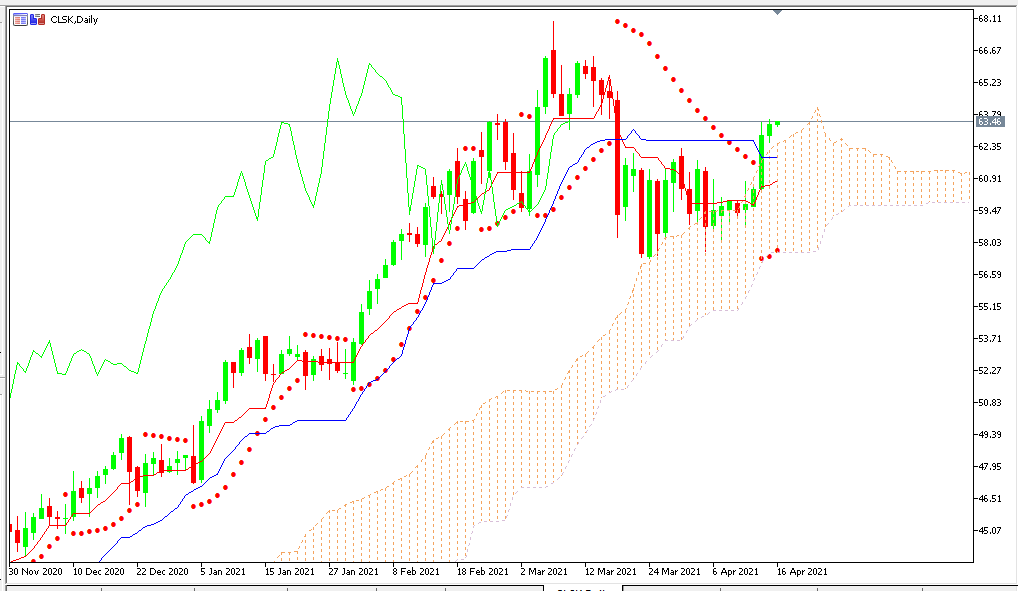Click the 30 Nov 2020 date label

click(36, 572)
